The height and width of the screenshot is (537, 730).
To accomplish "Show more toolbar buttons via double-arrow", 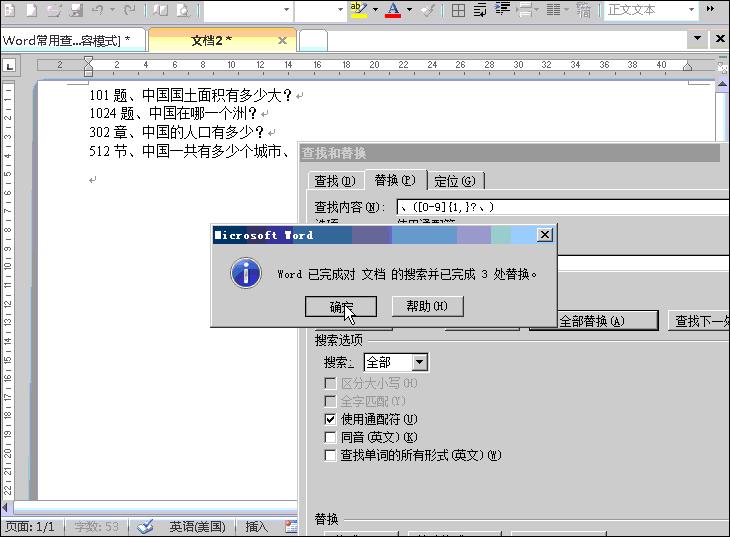I will 710,9.
